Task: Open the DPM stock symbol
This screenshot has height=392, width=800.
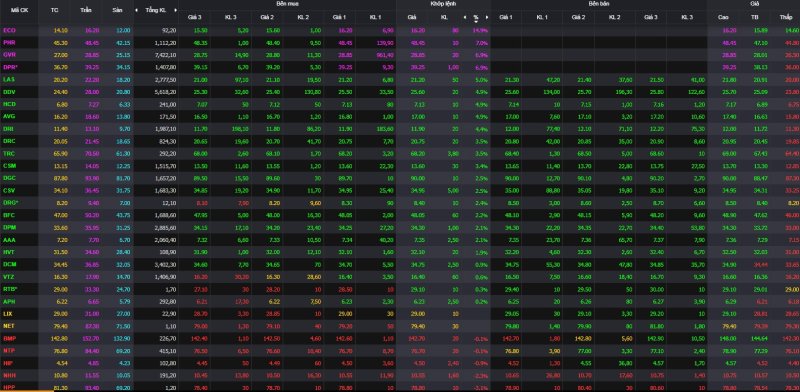Action: click(10, 227)
